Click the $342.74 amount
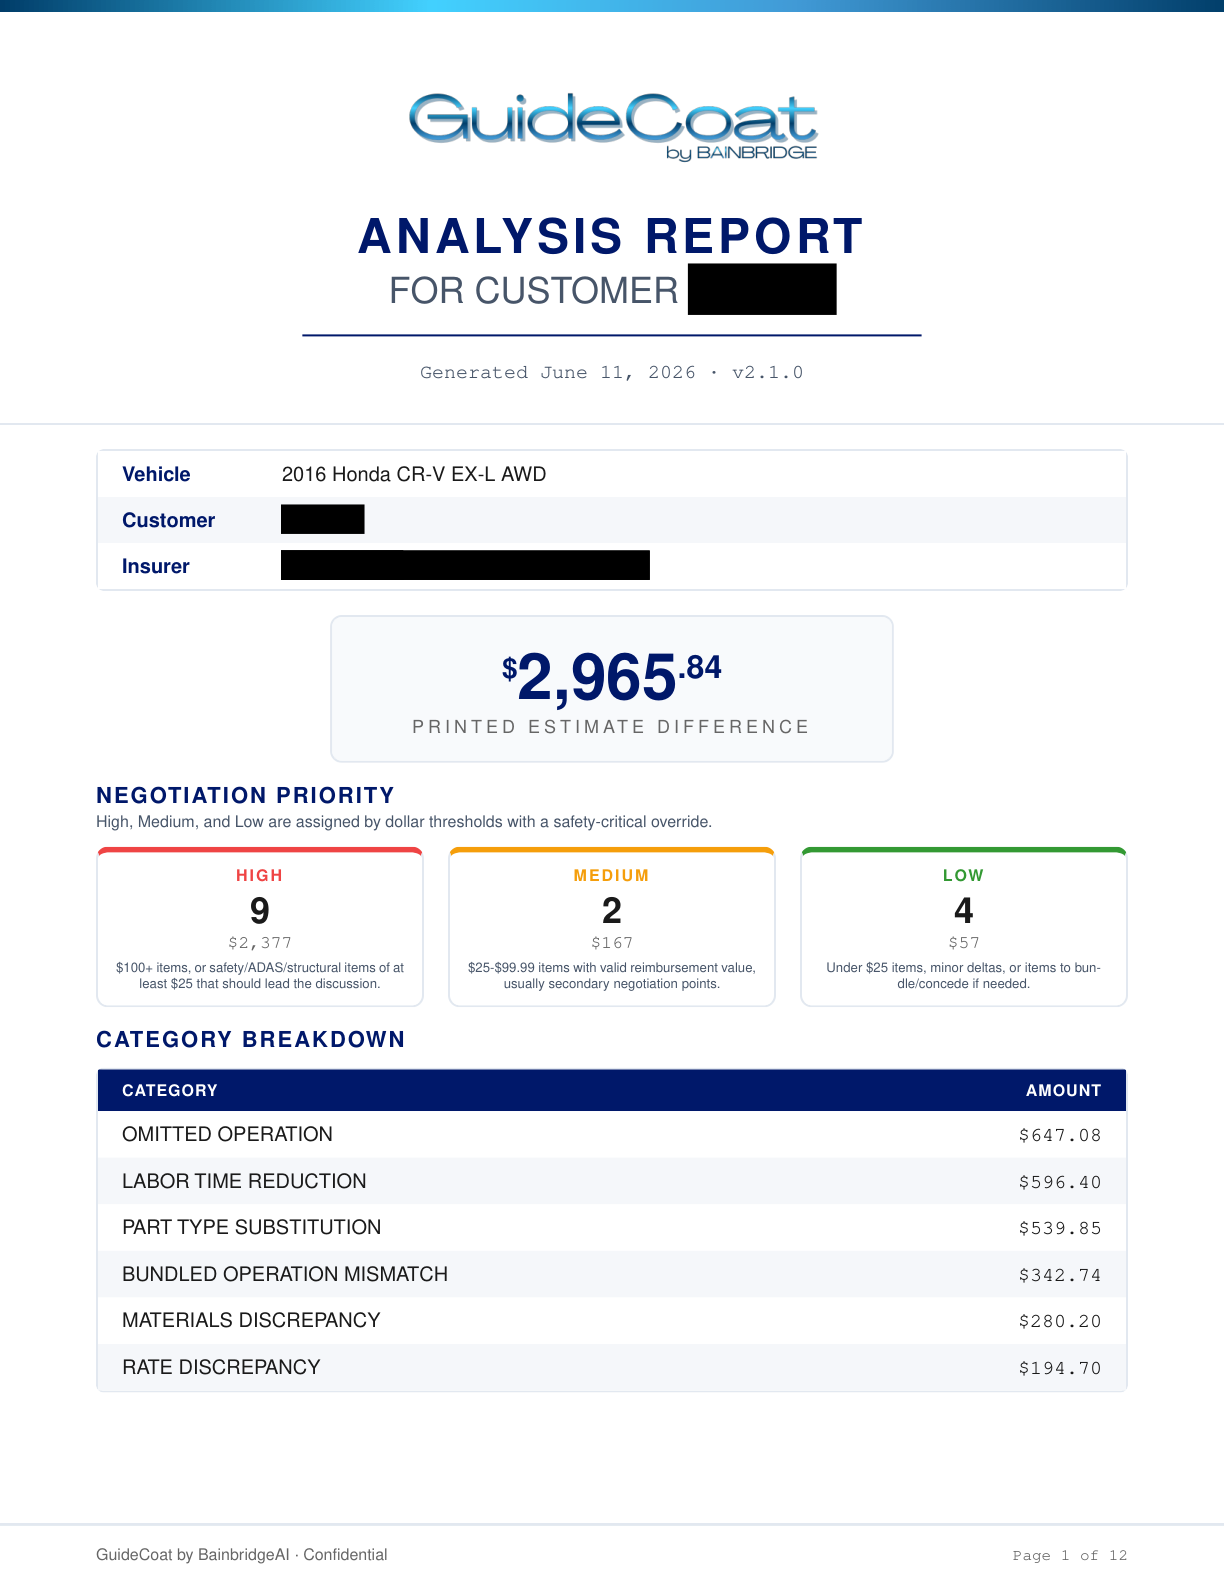The image size is (1224, 1584). point(1060,1275)
